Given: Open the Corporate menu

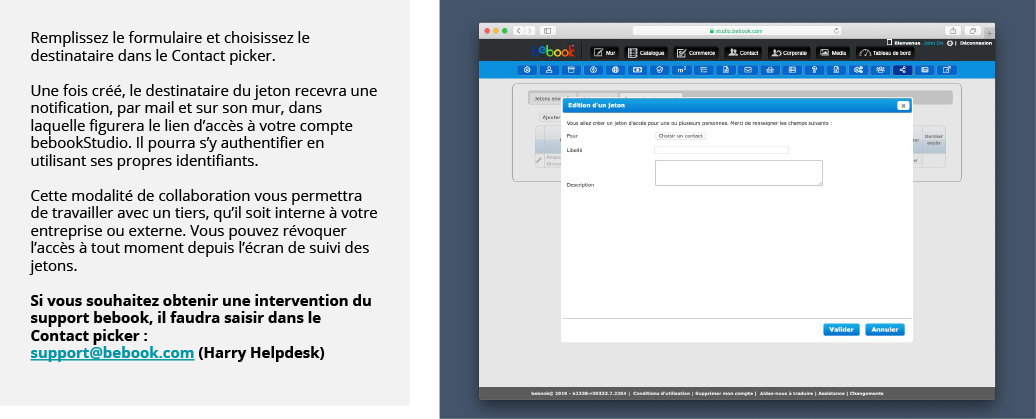Looking at the screenshot, I should click(790, 53).
